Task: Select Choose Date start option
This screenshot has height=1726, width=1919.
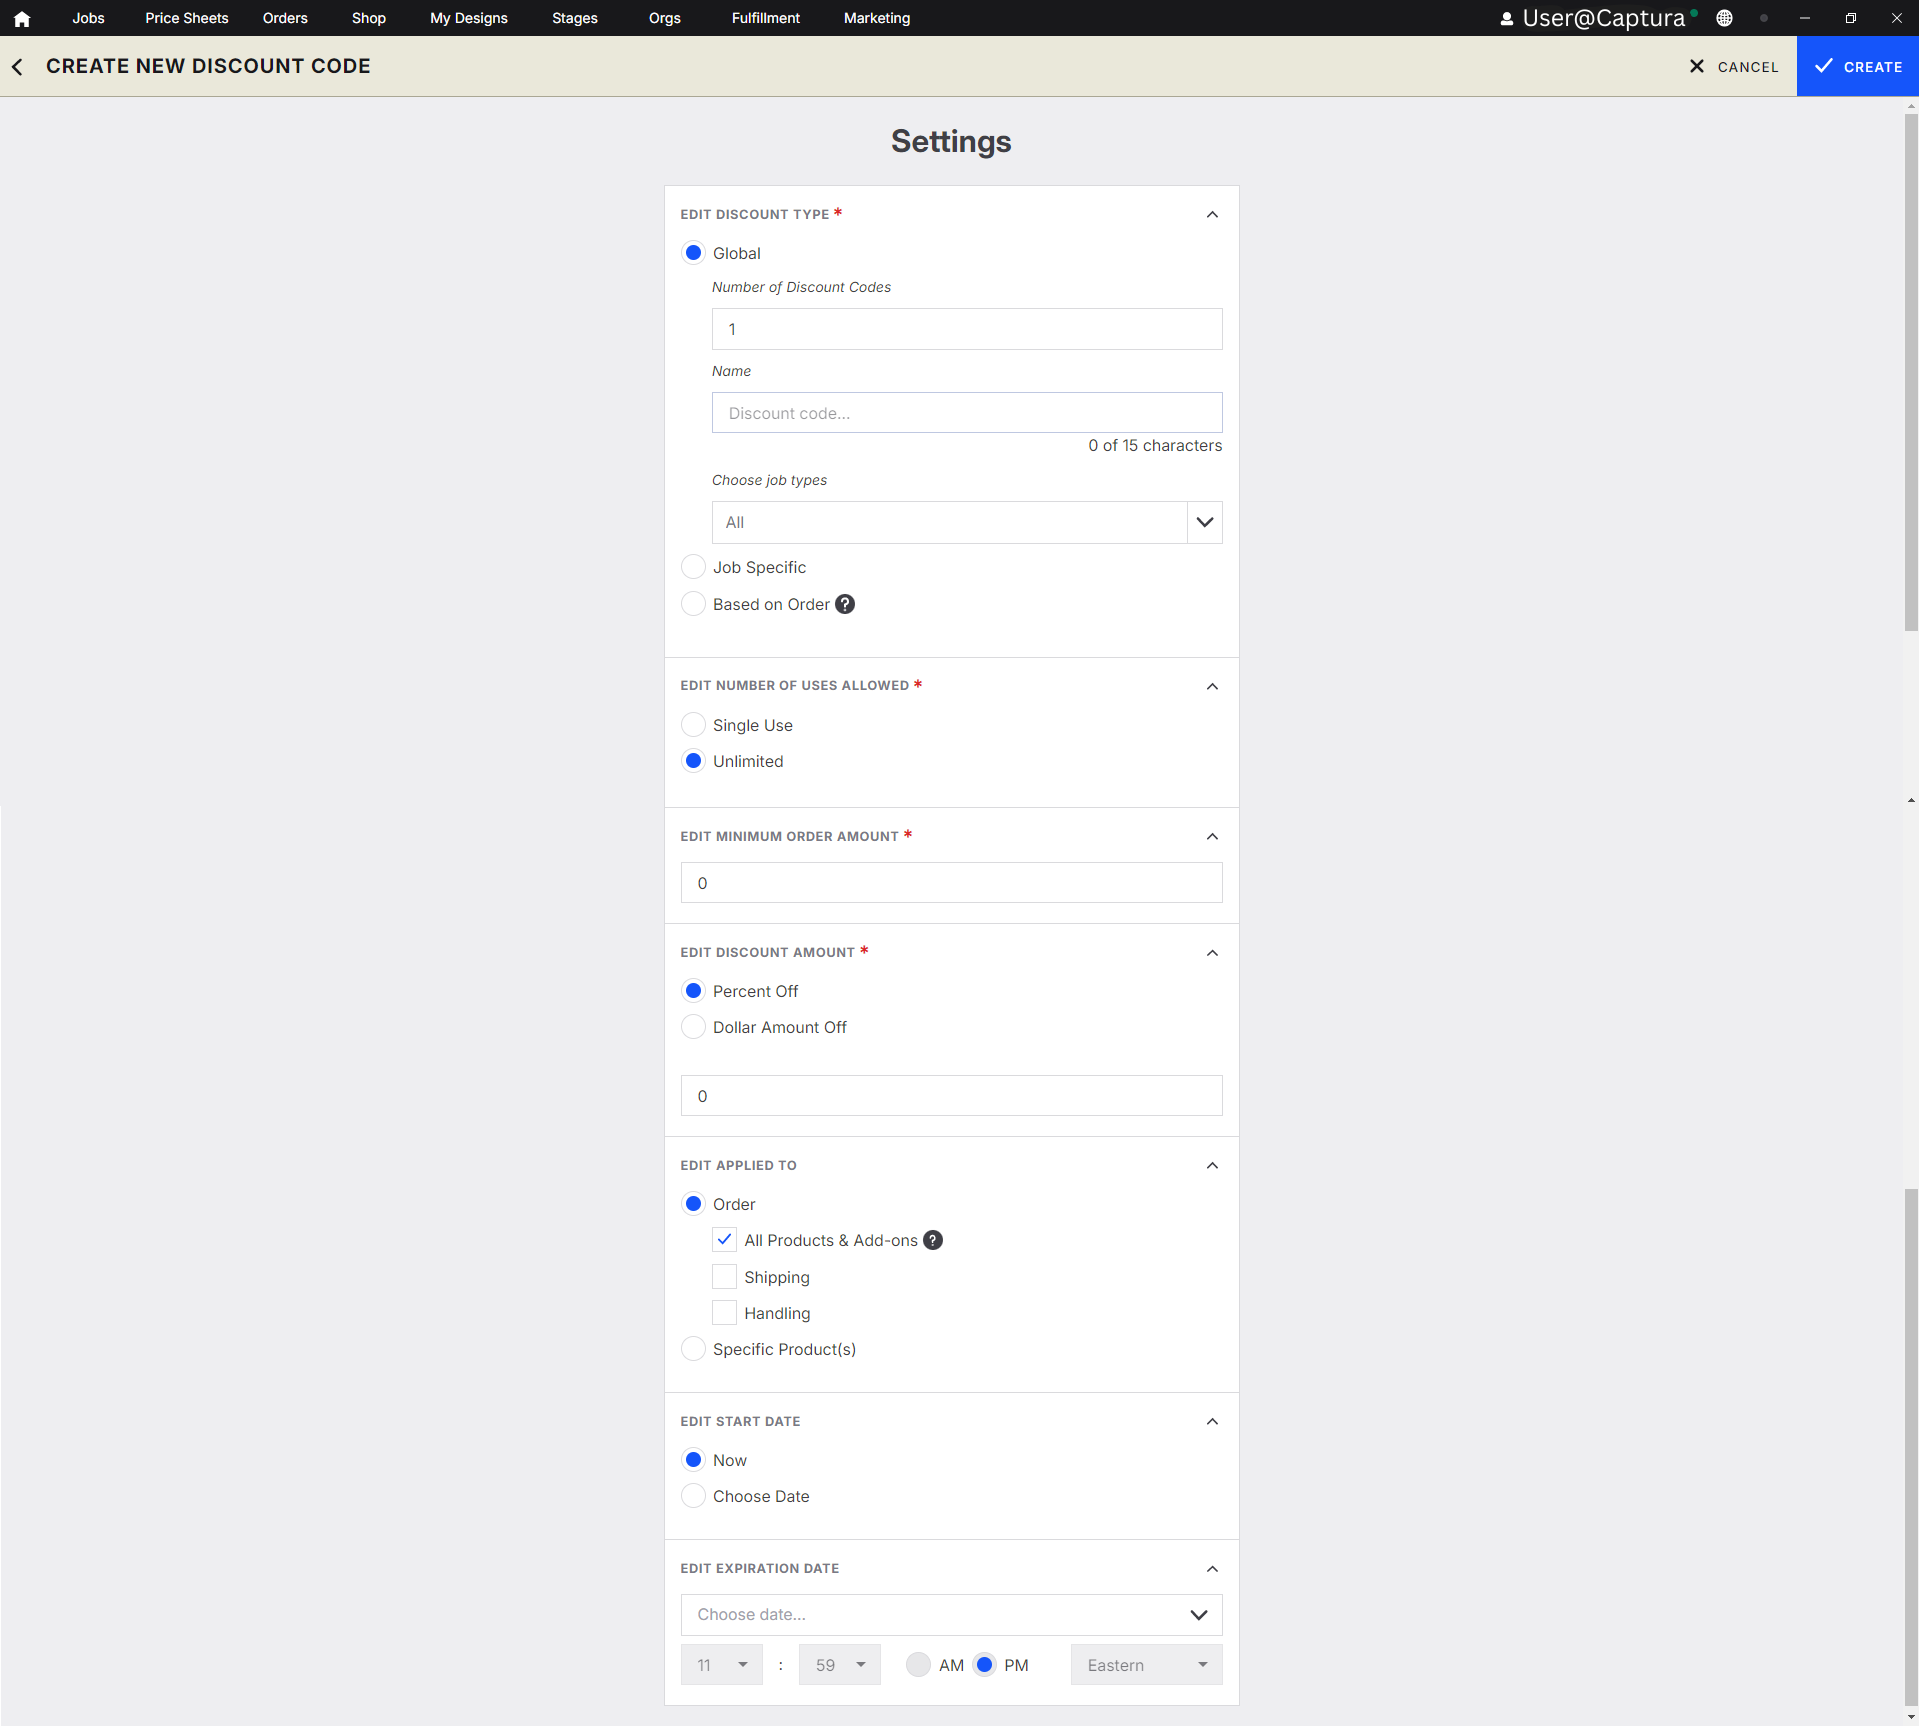Action: tap(693, 1496)
